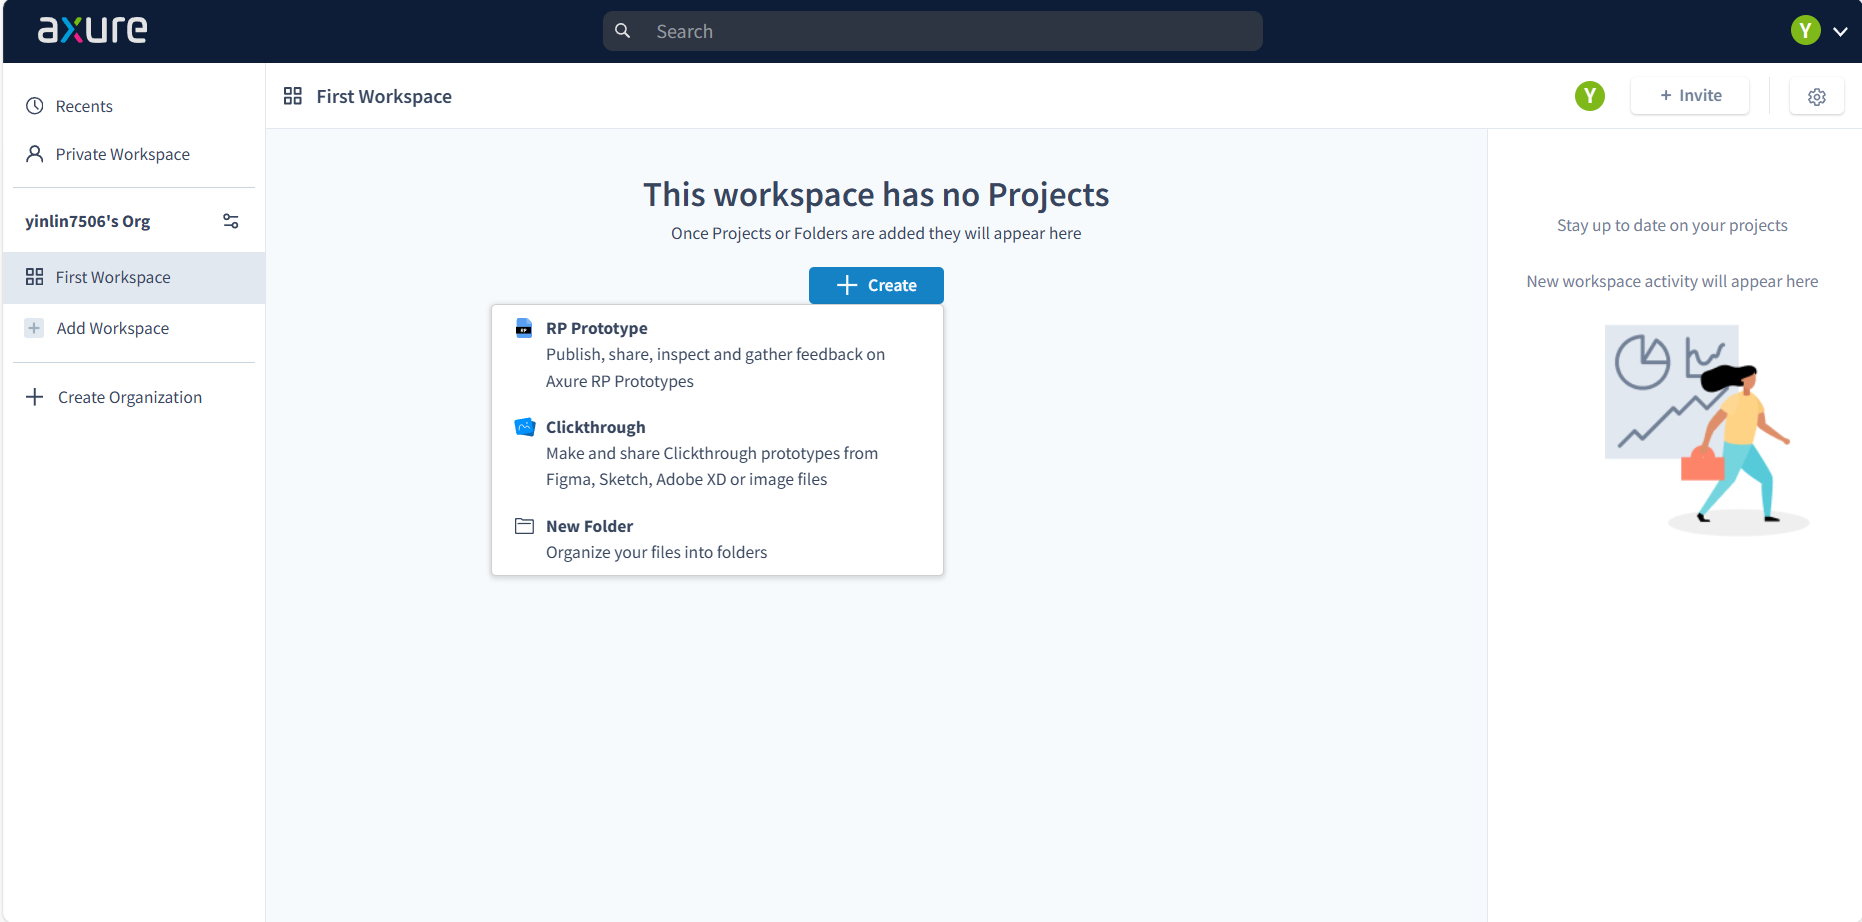Screen dimensions: 1862x922
Task: Open organization settings sliders icon
Action: click(231, 221)
